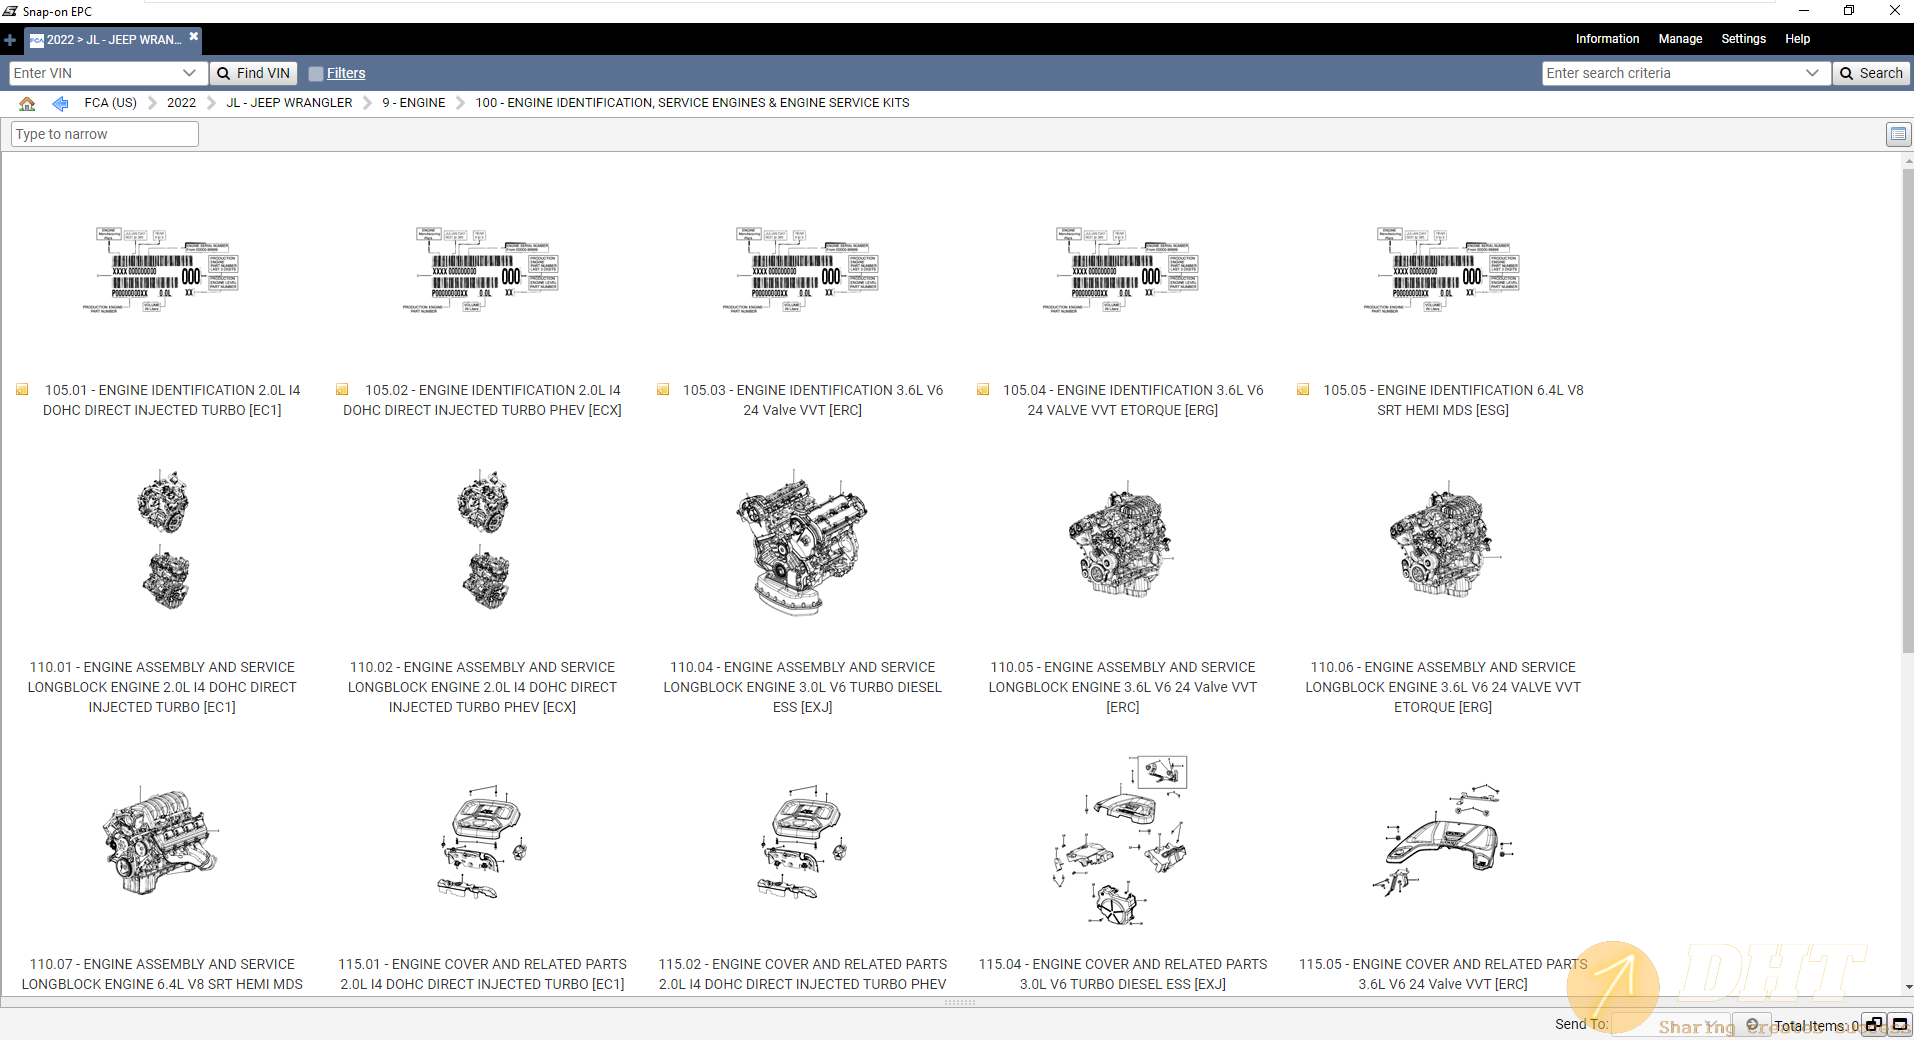Open 110.05 3.6L V6 VVT engine thumbnail
The image size is (1914, 1040).
1120,540
